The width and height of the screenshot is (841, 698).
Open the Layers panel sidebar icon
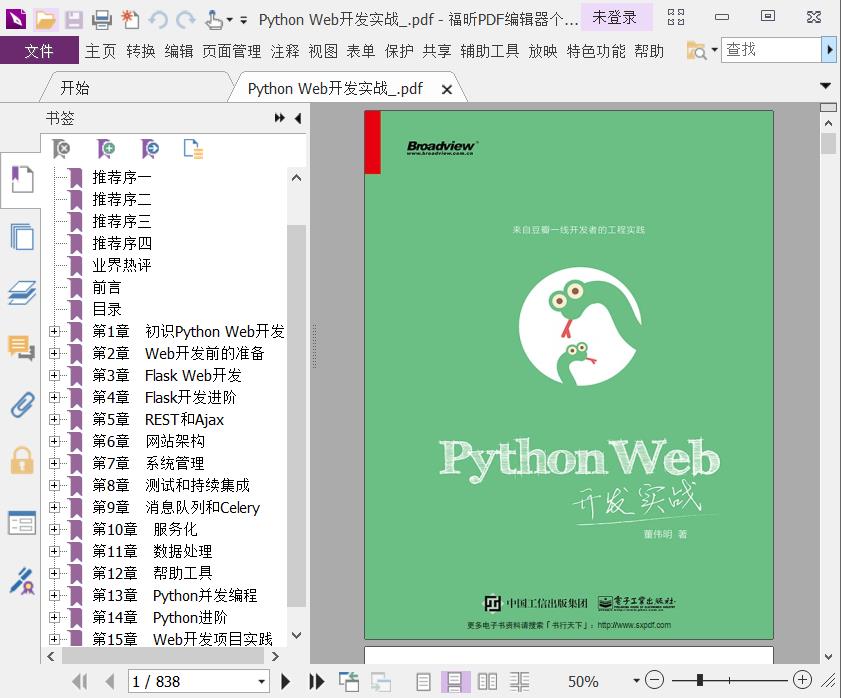pyautogui.click(x=22, y=293)
